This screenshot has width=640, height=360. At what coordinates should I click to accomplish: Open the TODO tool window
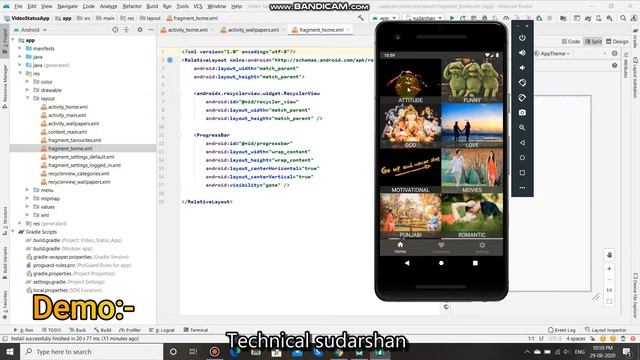51,330
